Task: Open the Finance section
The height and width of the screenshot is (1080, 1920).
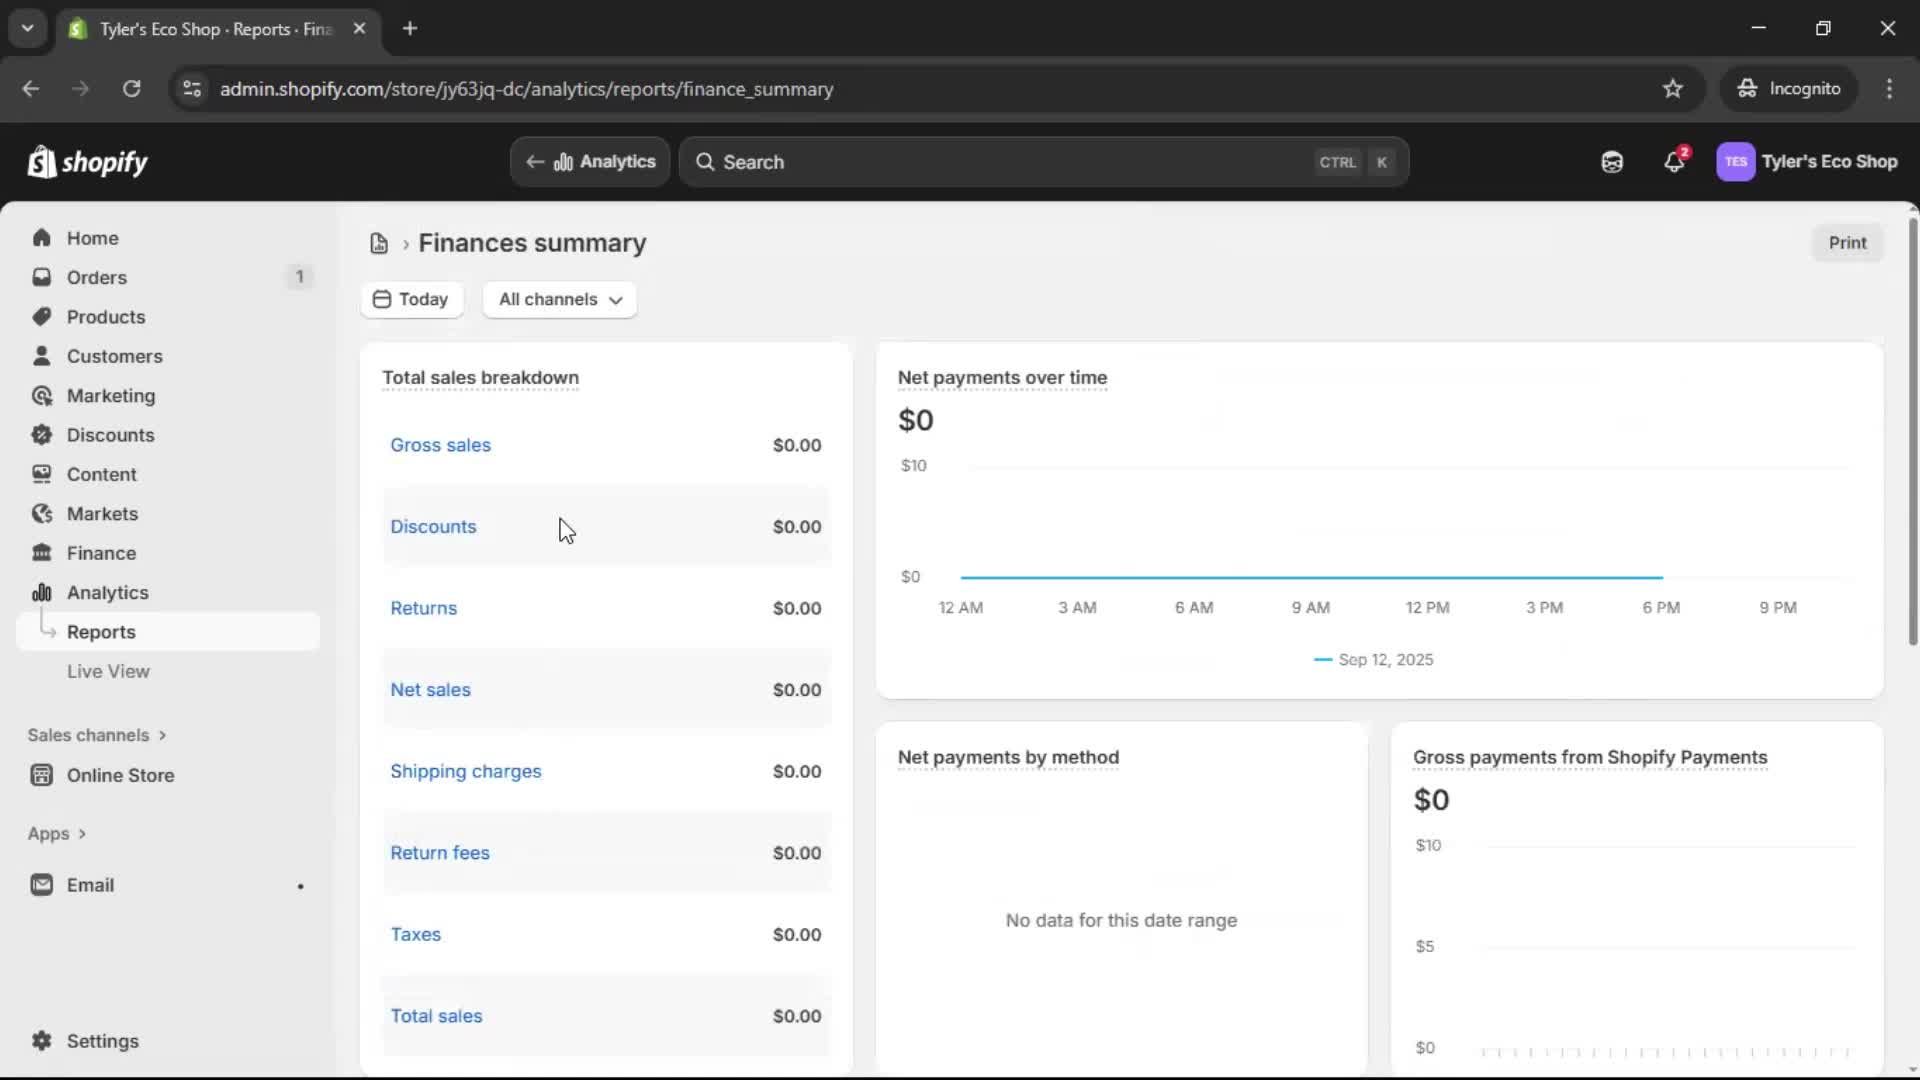Action: pyautogui.click(x=100, y=552)
